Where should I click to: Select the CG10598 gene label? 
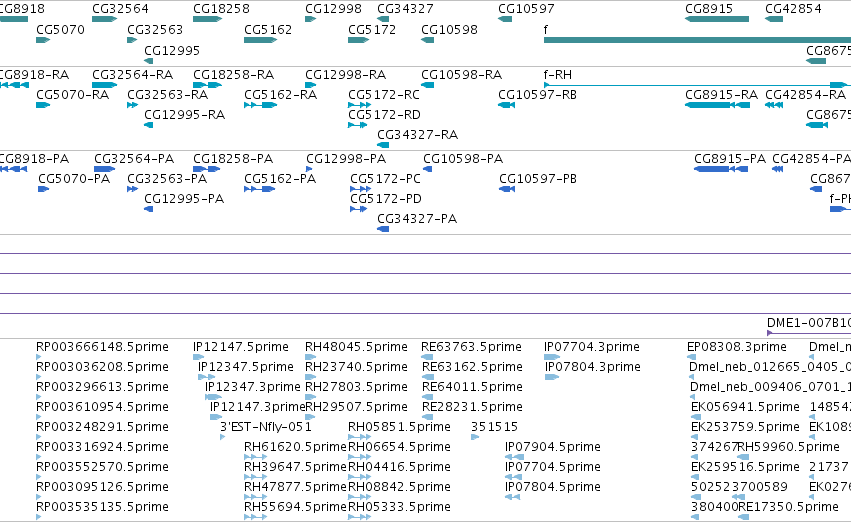click(x=449, y=29)
